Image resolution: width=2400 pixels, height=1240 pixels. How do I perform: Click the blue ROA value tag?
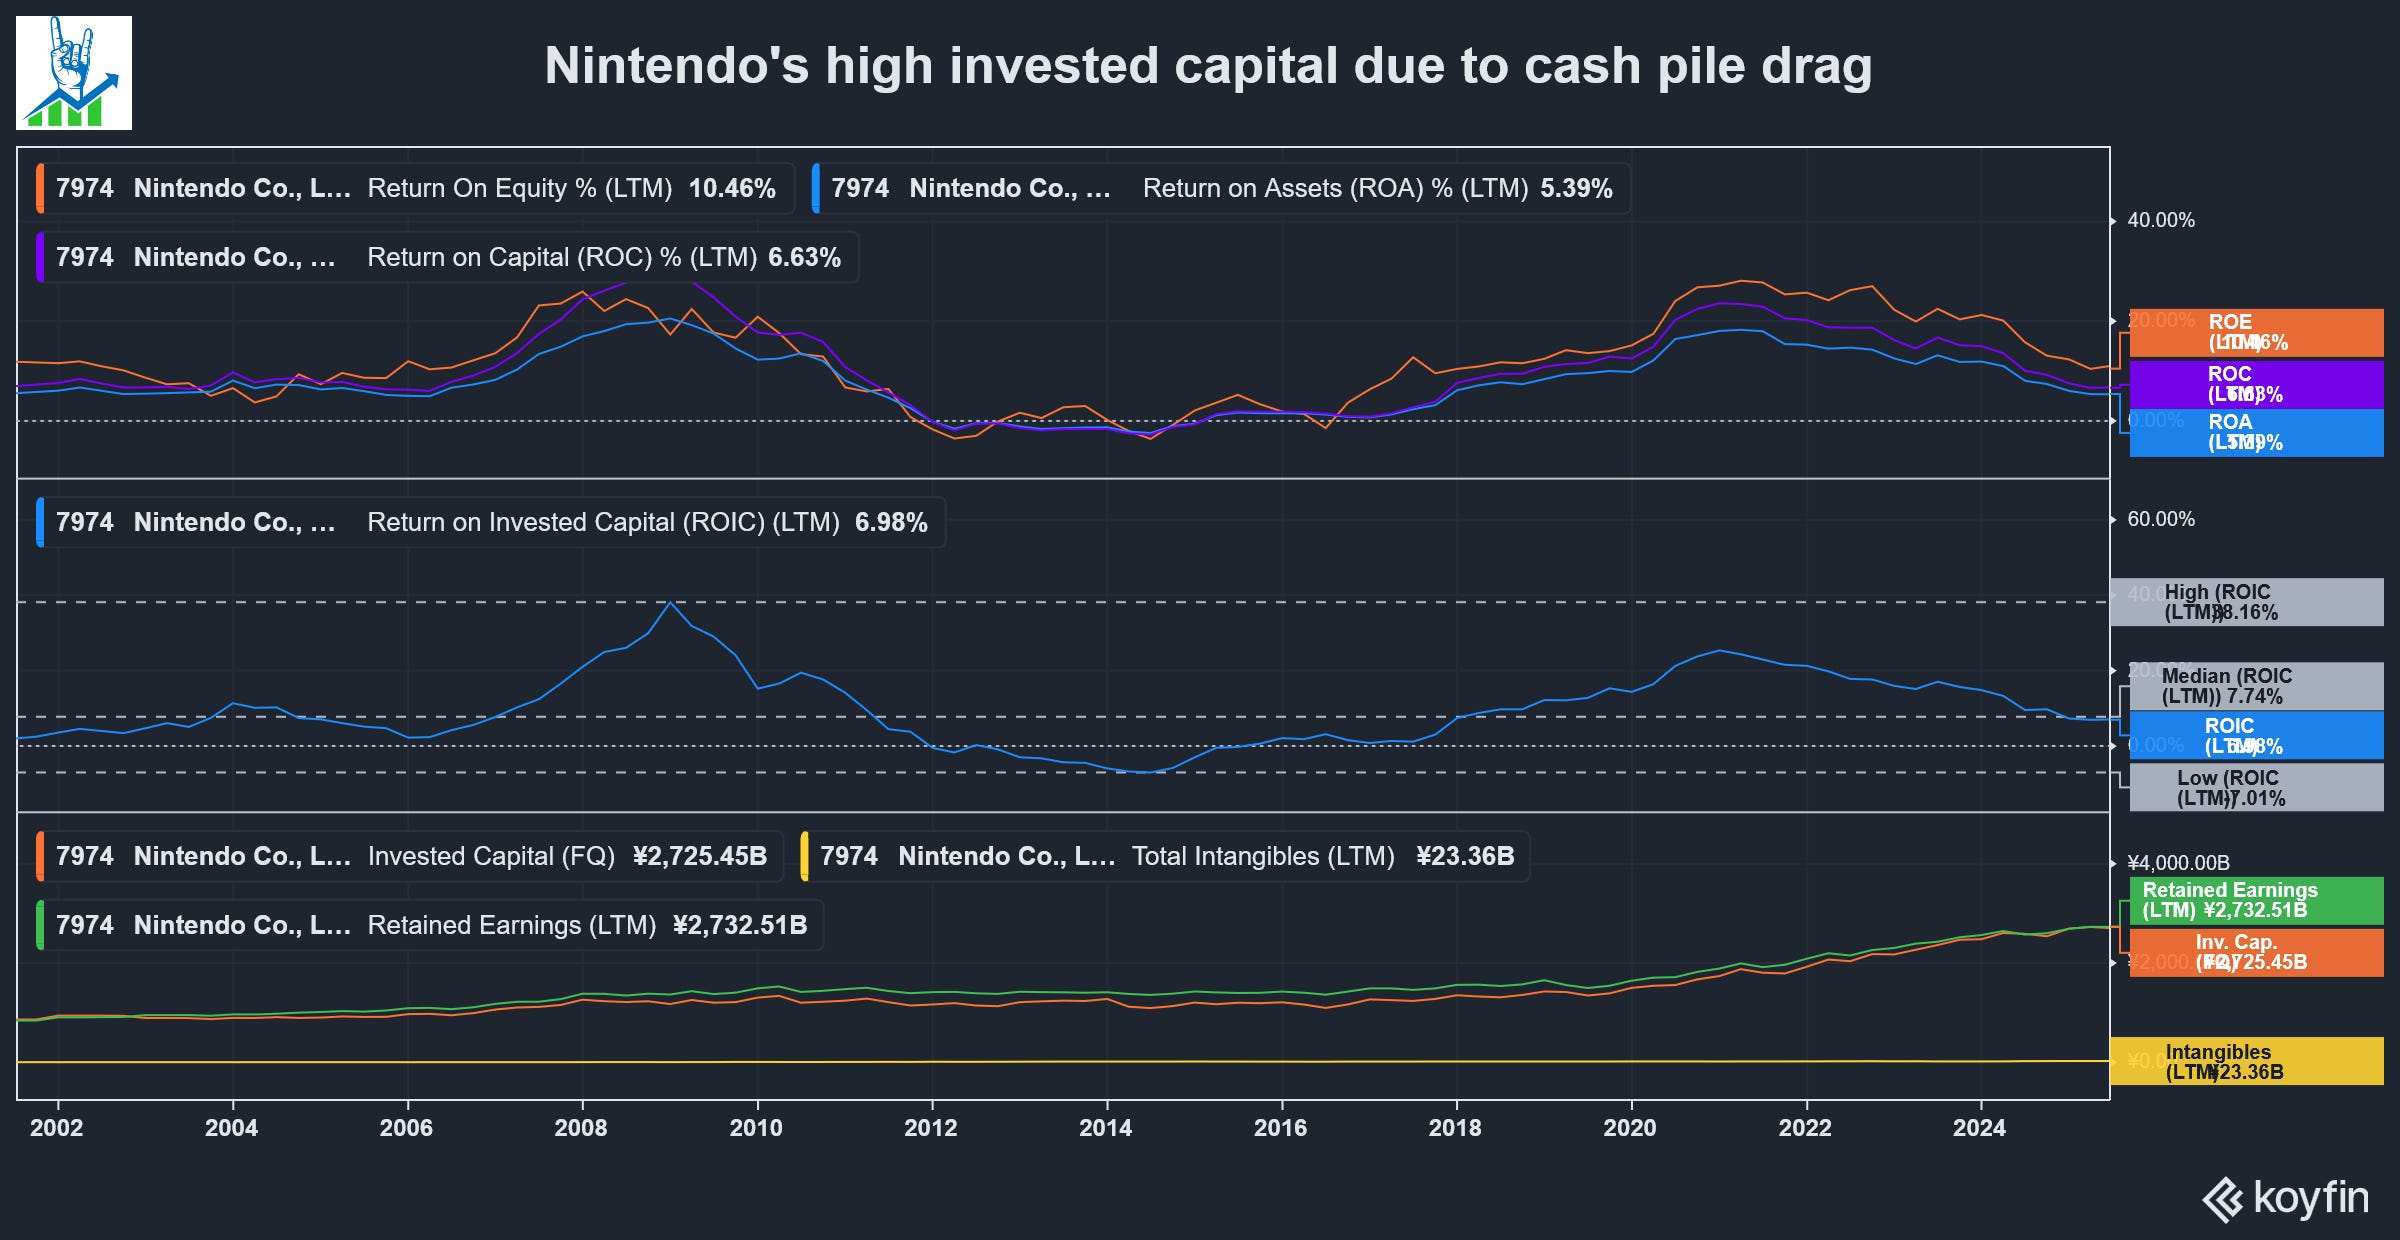click(x=2256, y=433)
